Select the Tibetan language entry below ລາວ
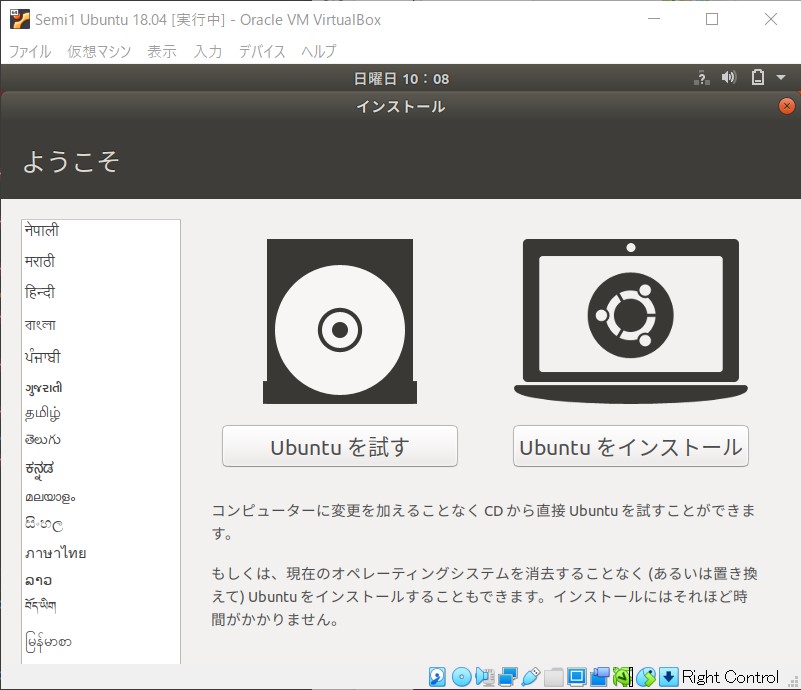Screen dimensions: 801x690 (101, 606)
